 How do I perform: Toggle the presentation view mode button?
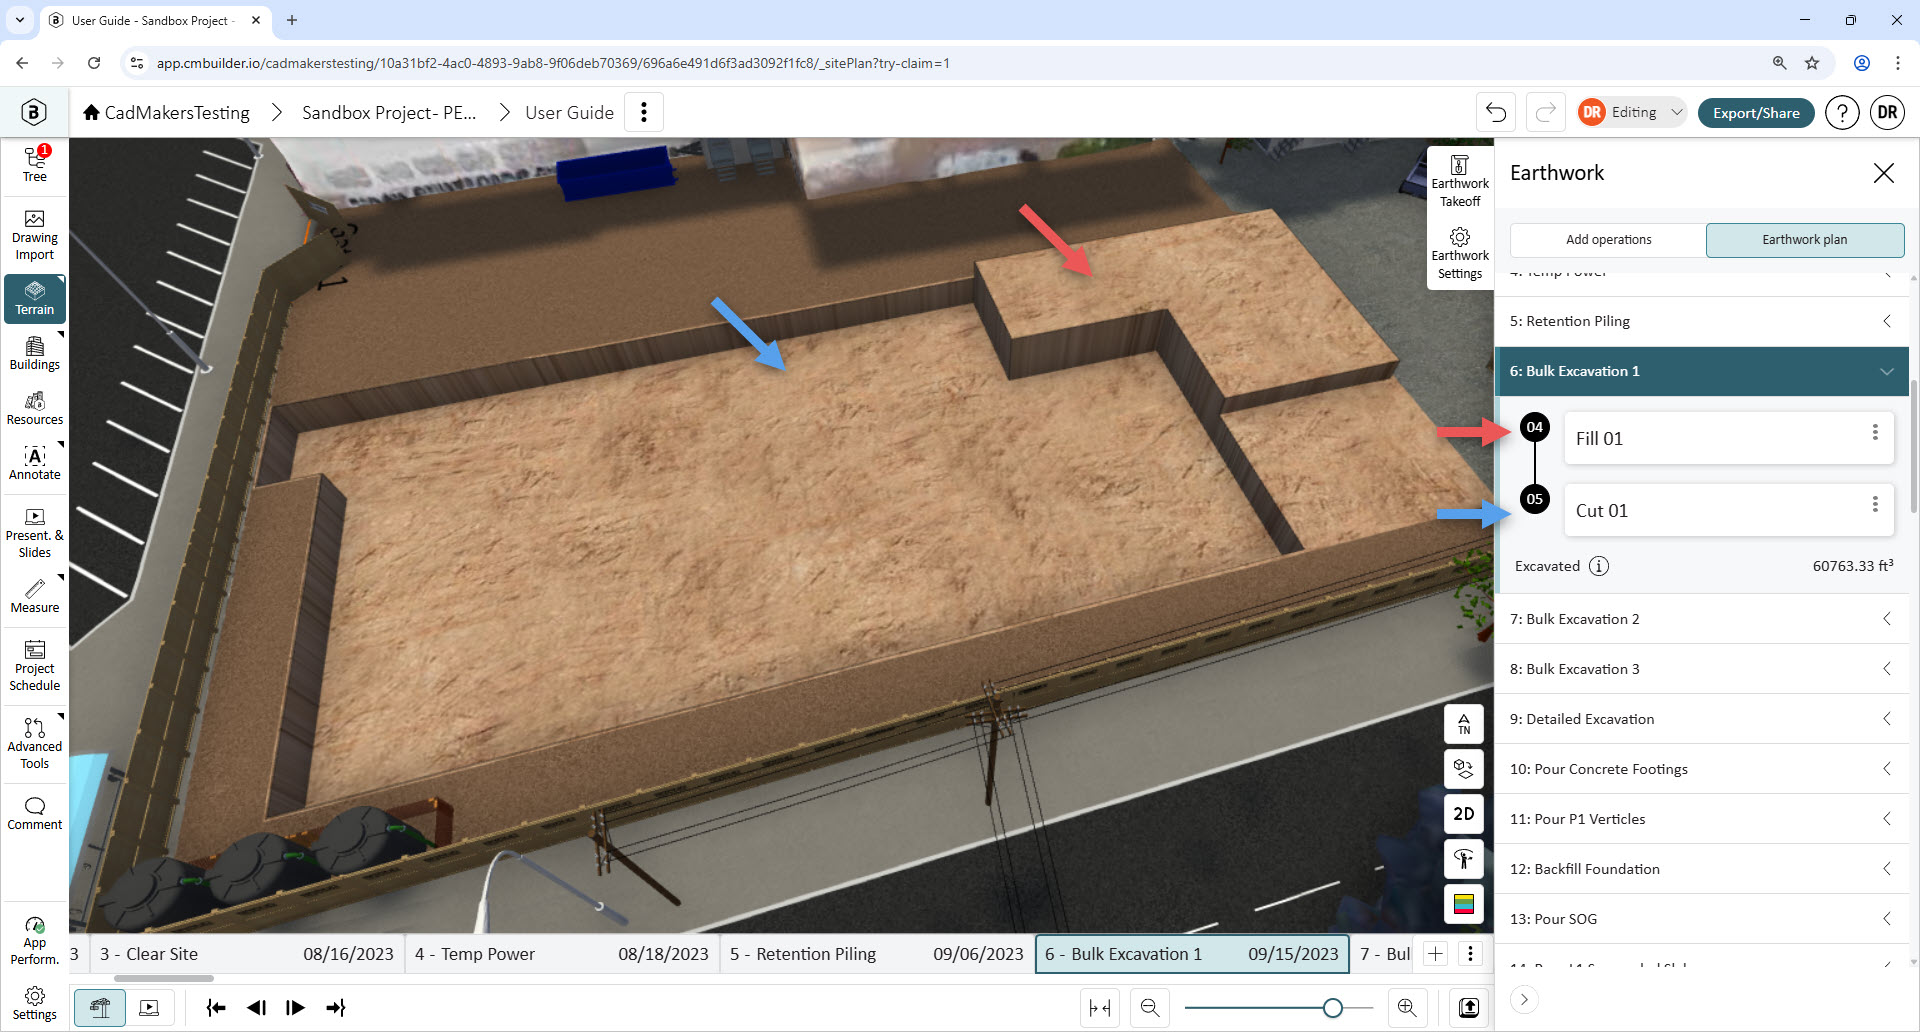pyautogui.click(x=149, y=1008)
